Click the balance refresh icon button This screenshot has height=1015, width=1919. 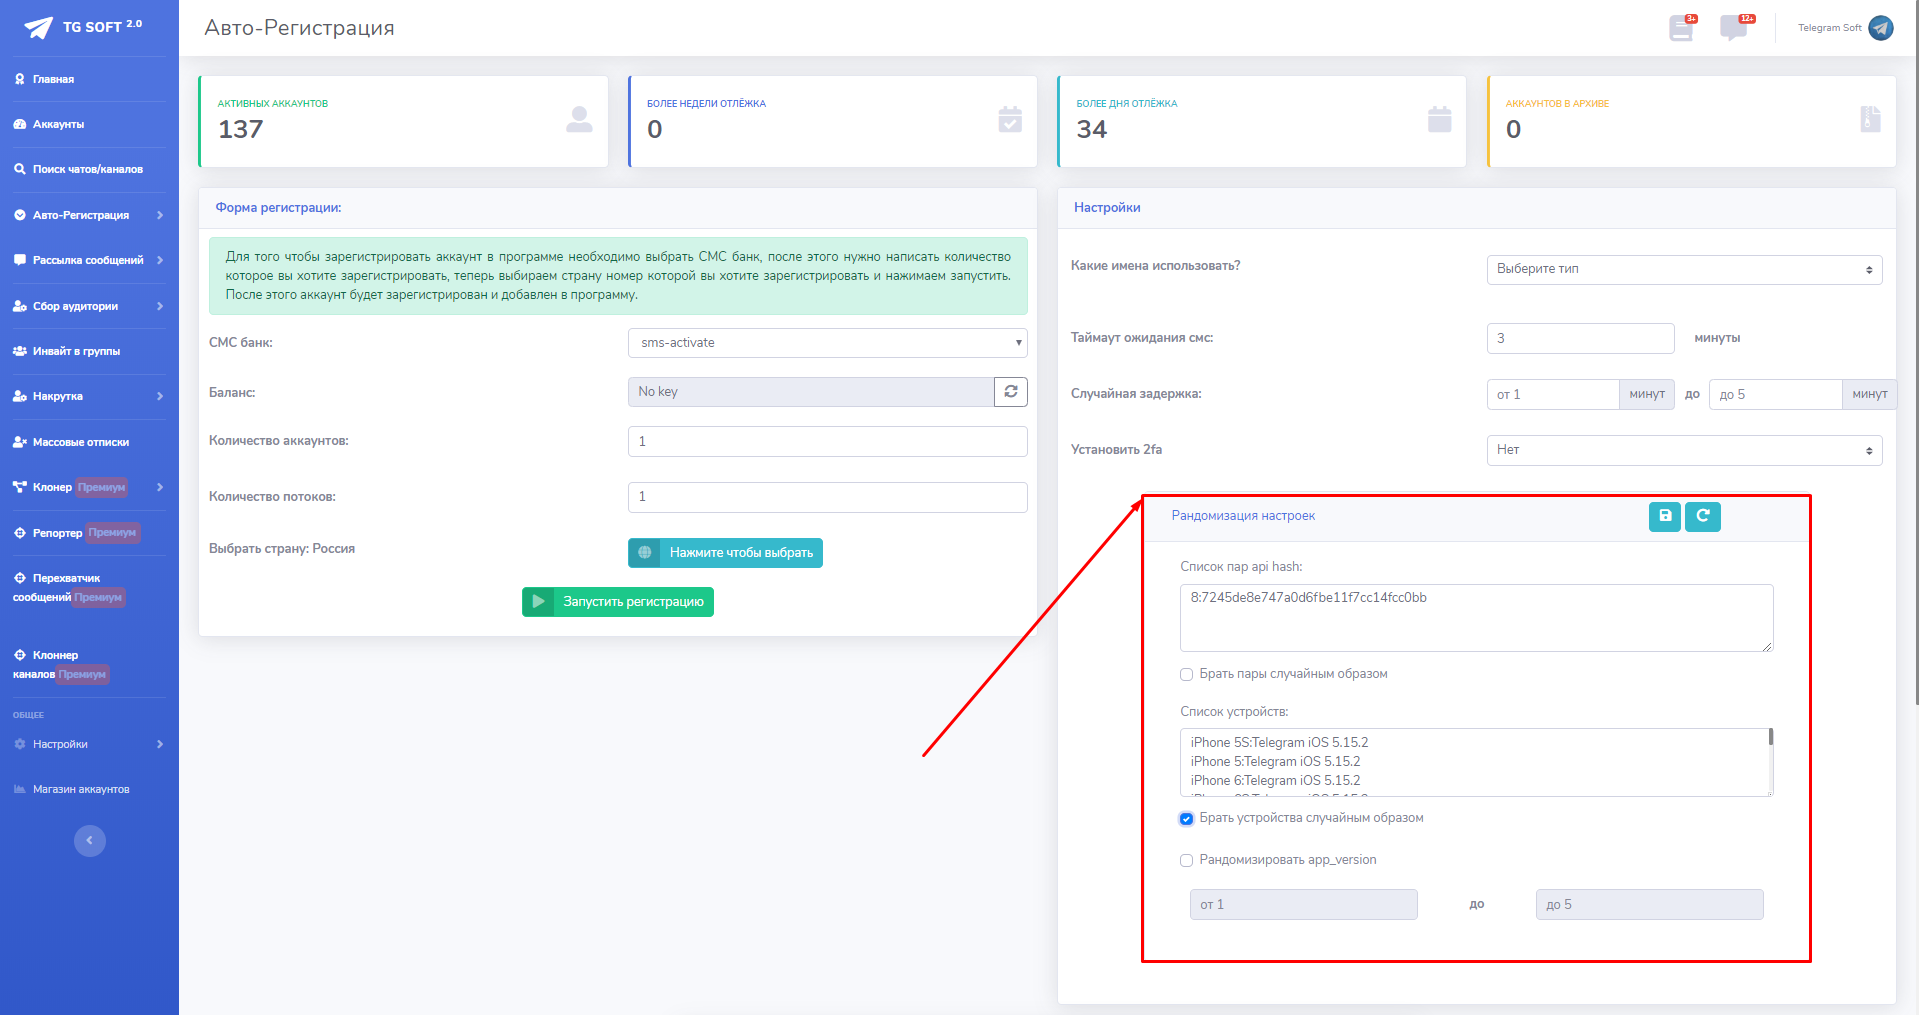click(1010, 392)
